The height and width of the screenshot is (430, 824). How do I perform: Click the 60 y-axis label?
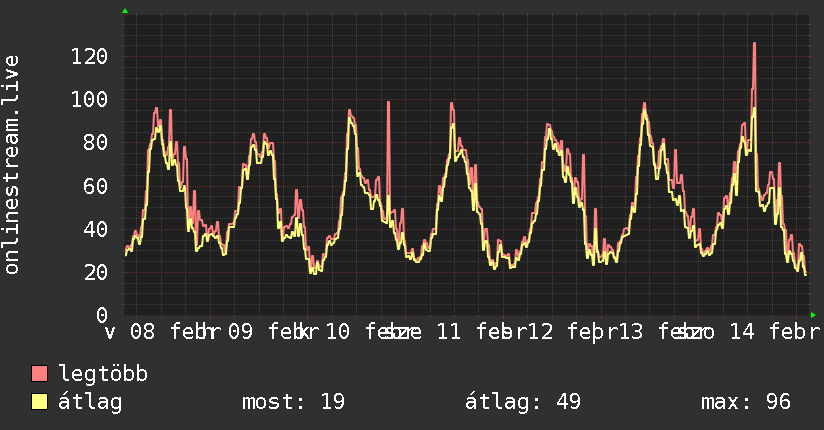click(x=96, y=186)
